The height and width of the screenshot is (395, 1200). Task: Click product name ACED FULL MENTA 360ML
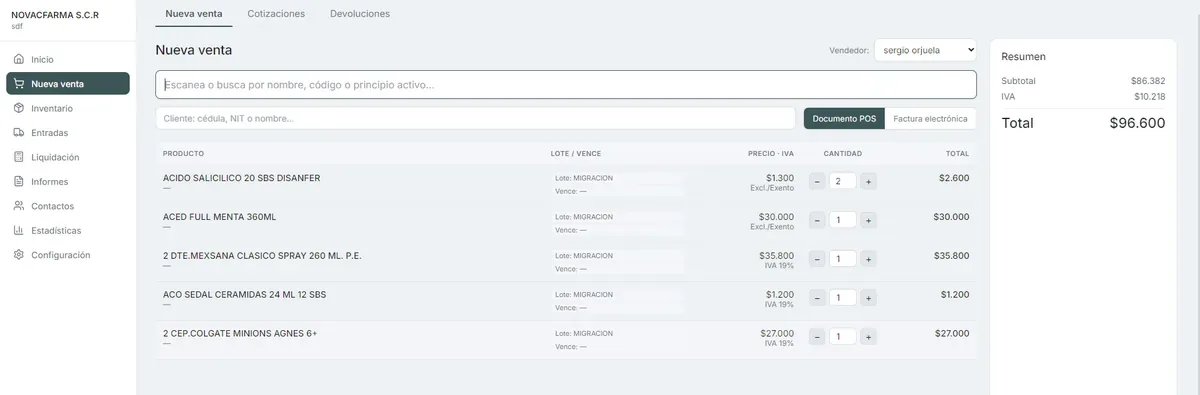(219, 216)
